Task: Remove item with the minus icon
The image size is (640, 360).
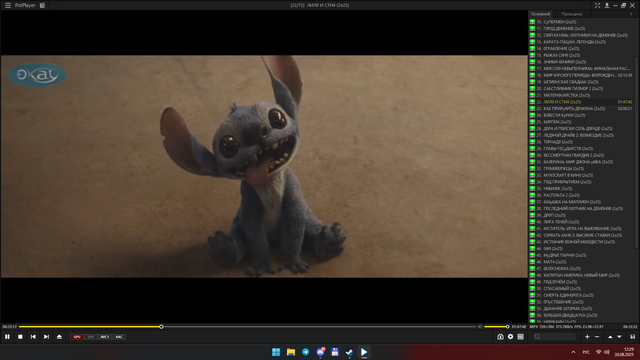Action: click(597, 337)
